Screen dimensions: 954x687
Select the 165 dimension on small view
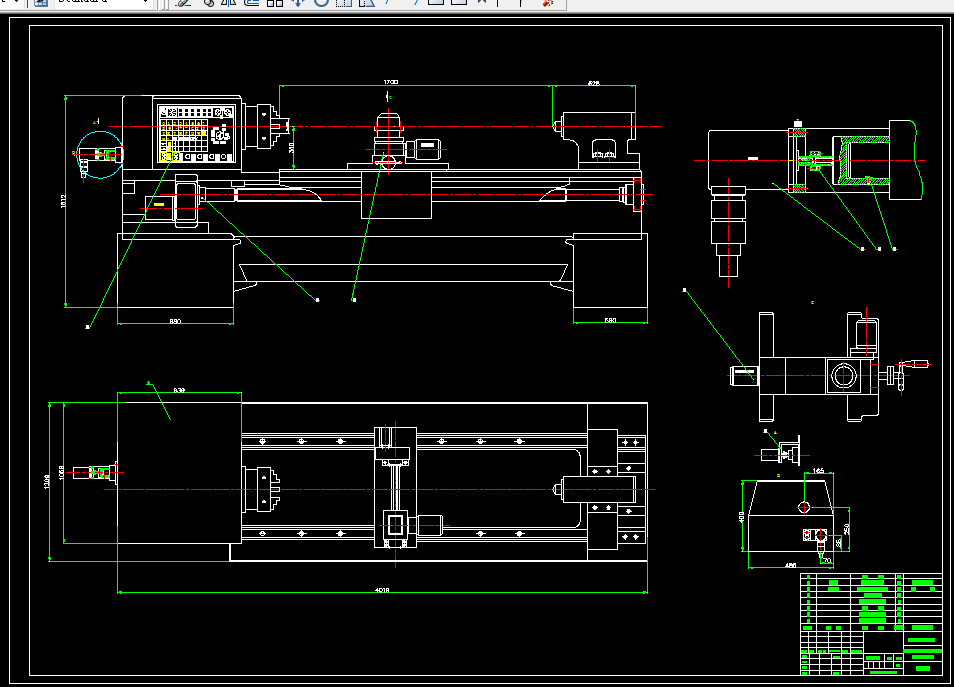coord(818,470)
